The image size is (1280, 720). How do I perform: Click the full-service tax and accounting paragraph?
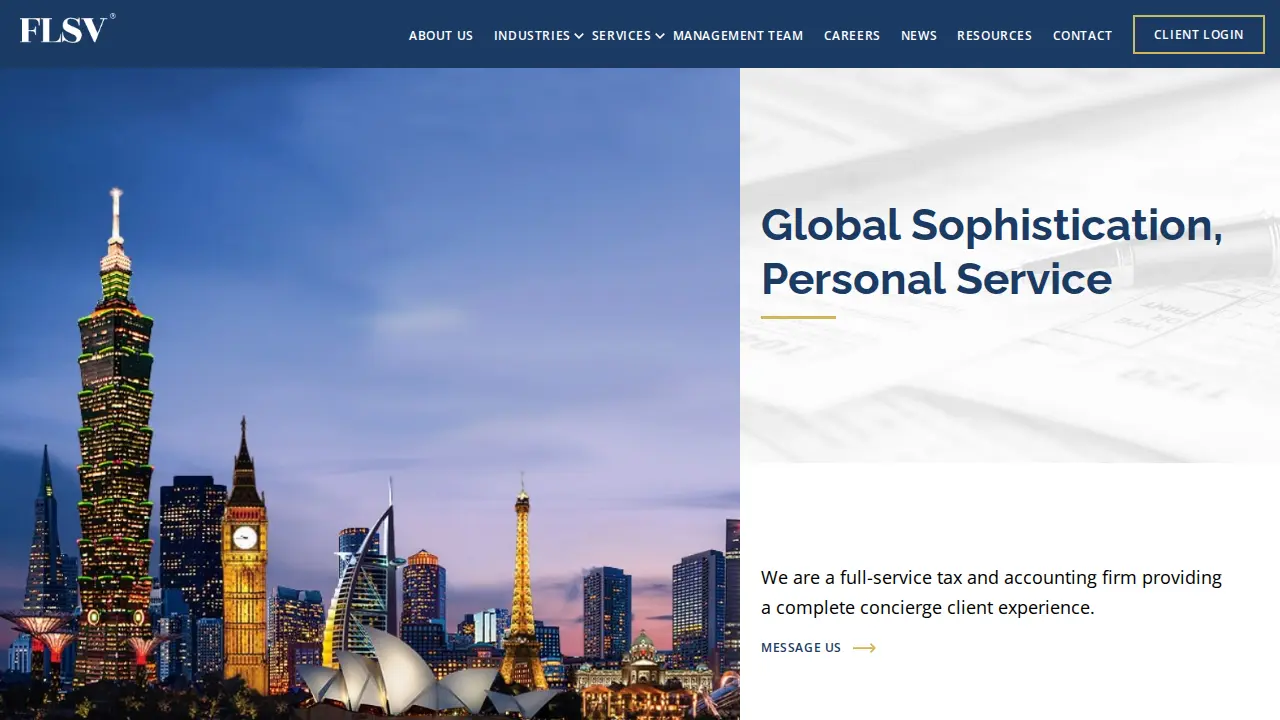[991, 592]
